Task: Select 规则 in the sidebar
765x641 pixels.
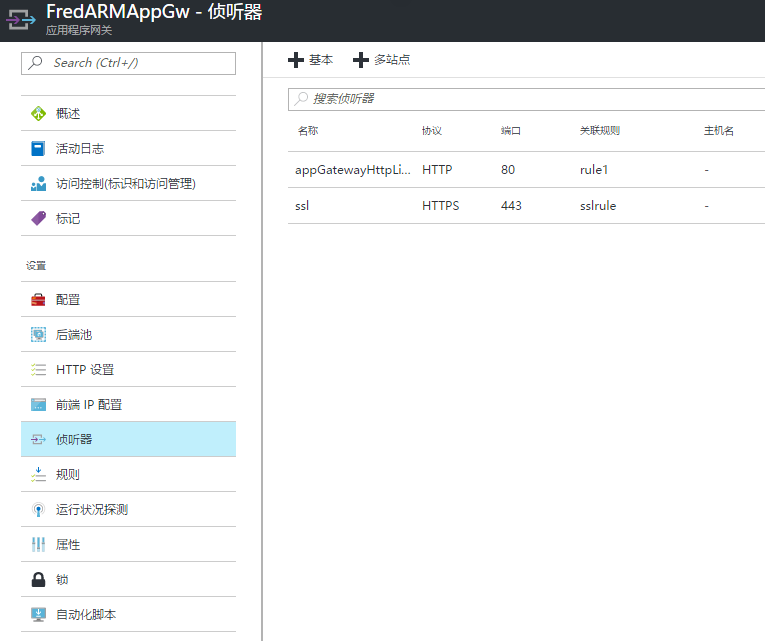Action: pyautogui.click(x=68, y=475)
